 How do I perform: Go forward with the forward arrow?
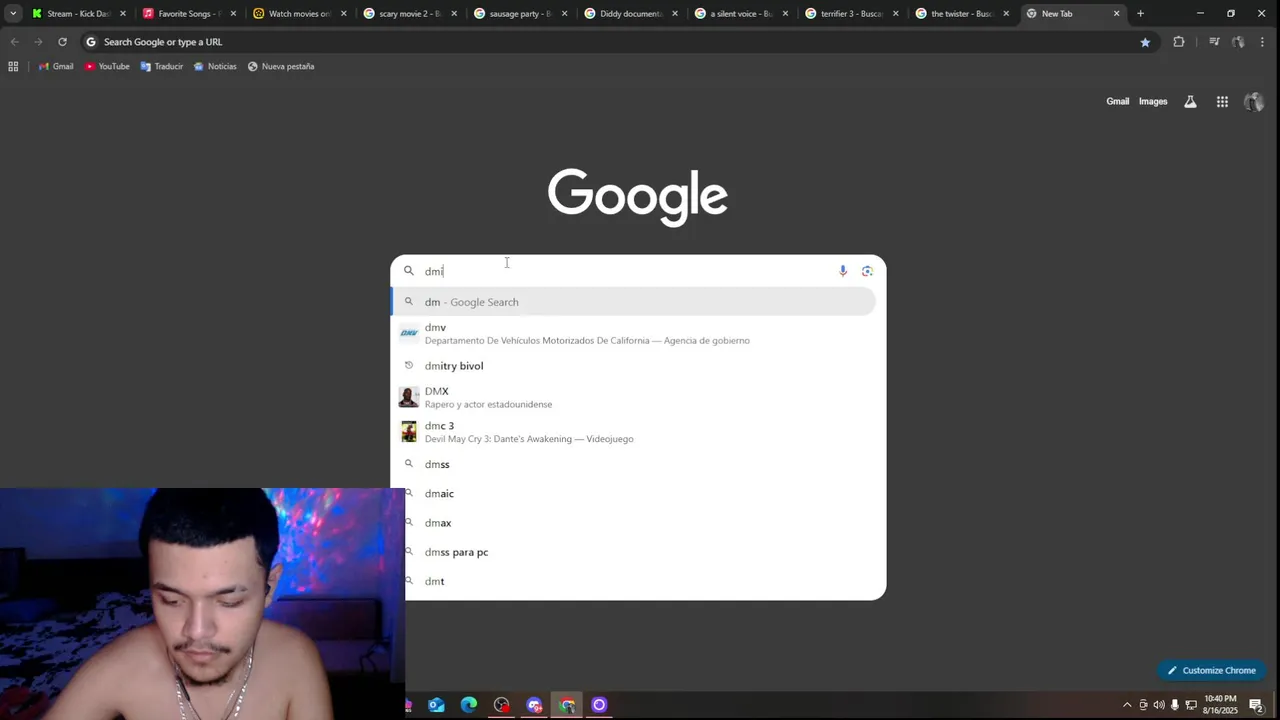[38, 42]
